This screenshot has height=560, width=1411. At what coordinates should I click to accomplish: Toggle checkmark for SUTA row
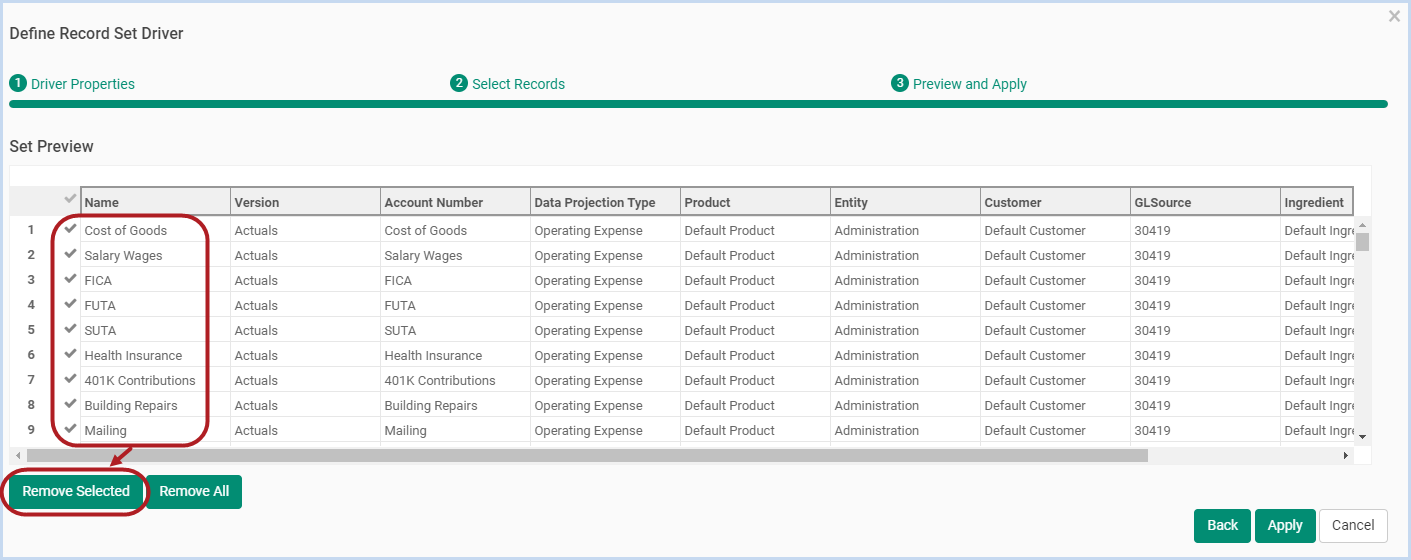pos(70,329)
